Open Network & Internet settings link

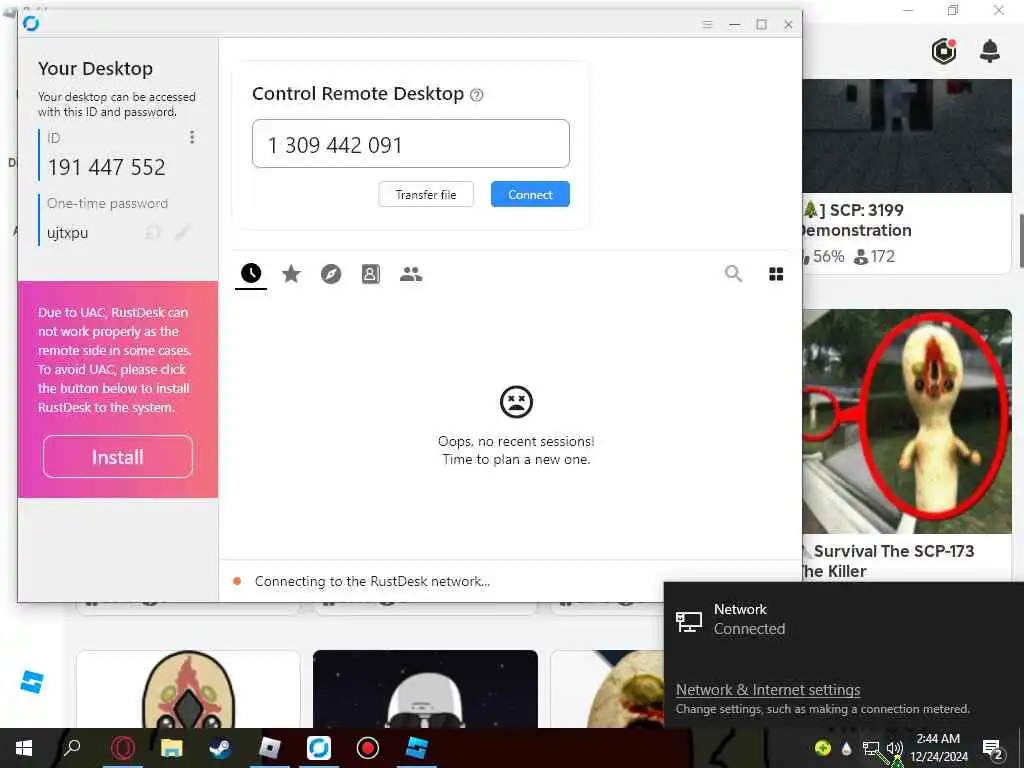[x=768, y=690]
